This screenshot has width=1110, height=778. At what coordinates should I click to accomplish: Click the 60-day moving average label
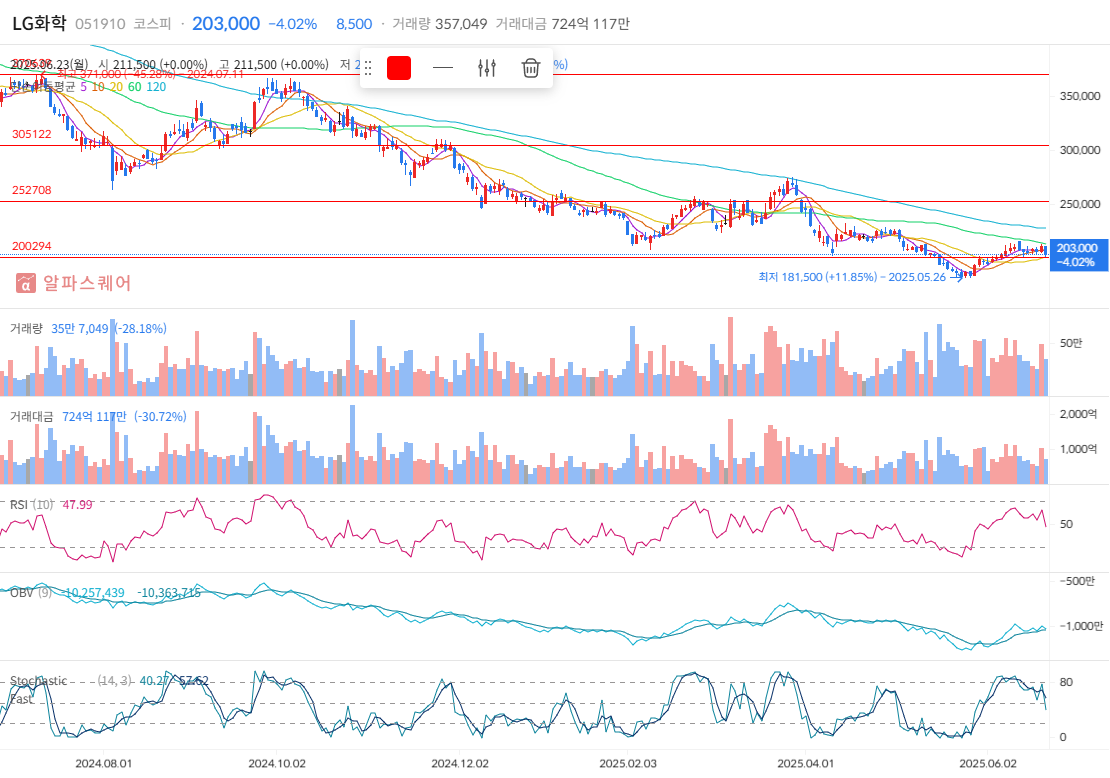(x=135, y=87)
